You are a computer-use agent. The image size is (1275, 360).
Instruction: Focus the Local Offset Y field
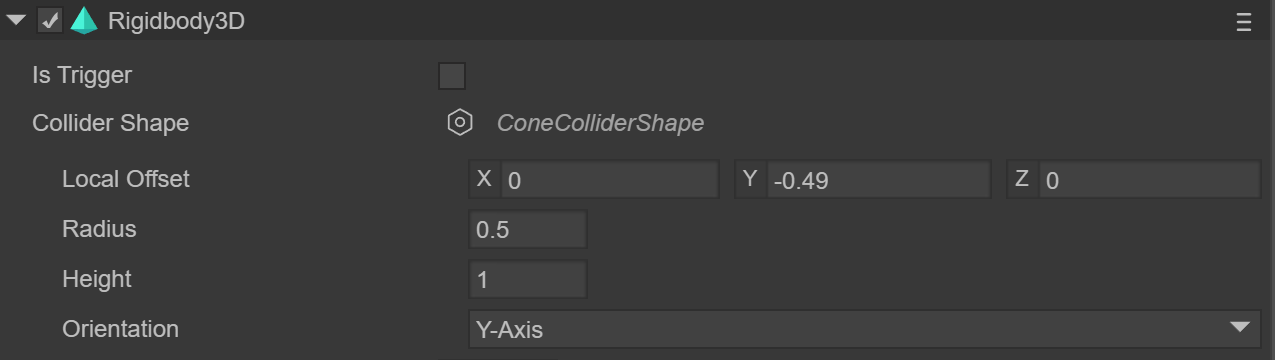click(878, 180)
